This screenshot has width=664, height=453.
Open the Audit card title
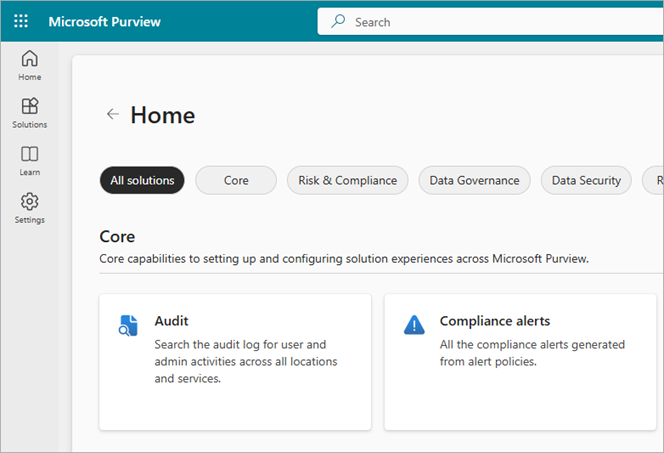171,321
